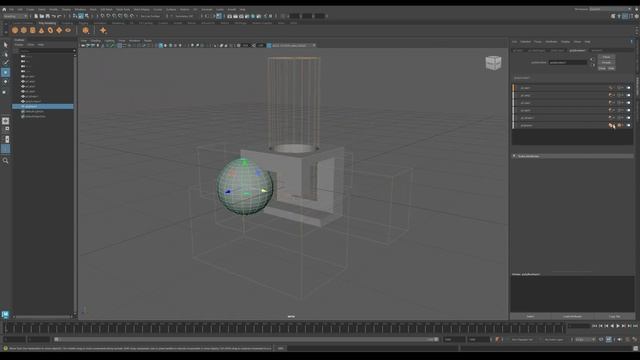
Task: Click the orange star shelf icon
Action: click(x=103, y=30)
